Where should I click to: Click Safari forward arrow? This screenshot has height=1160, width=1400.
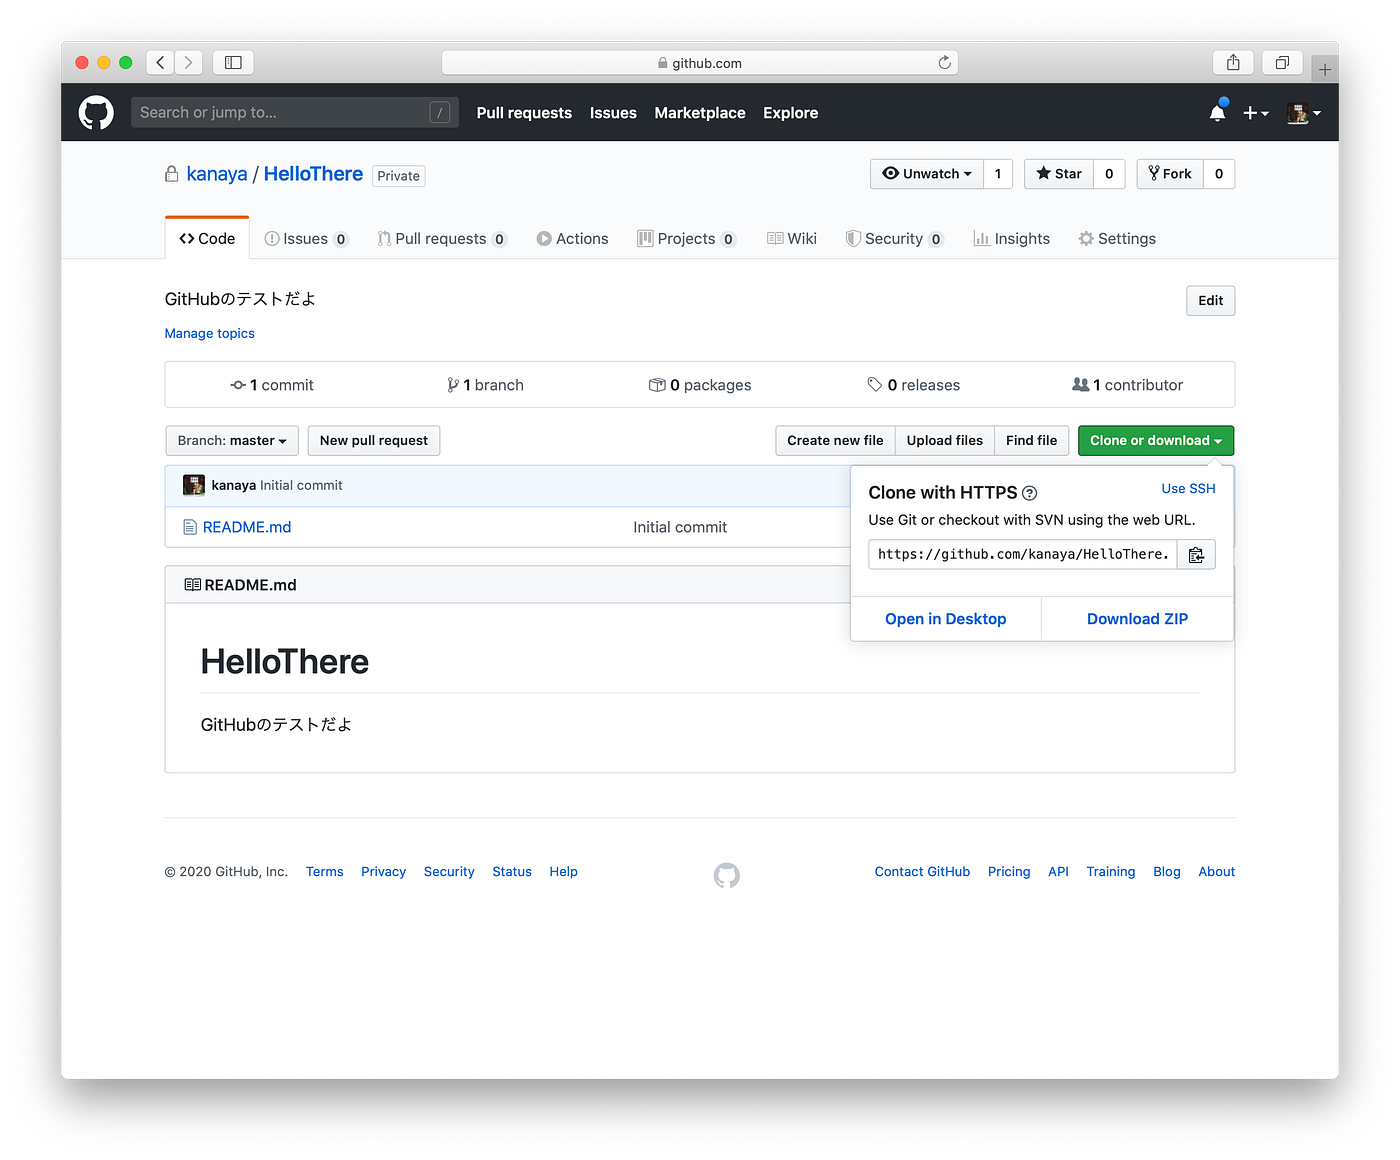click(x=188, y=62)
